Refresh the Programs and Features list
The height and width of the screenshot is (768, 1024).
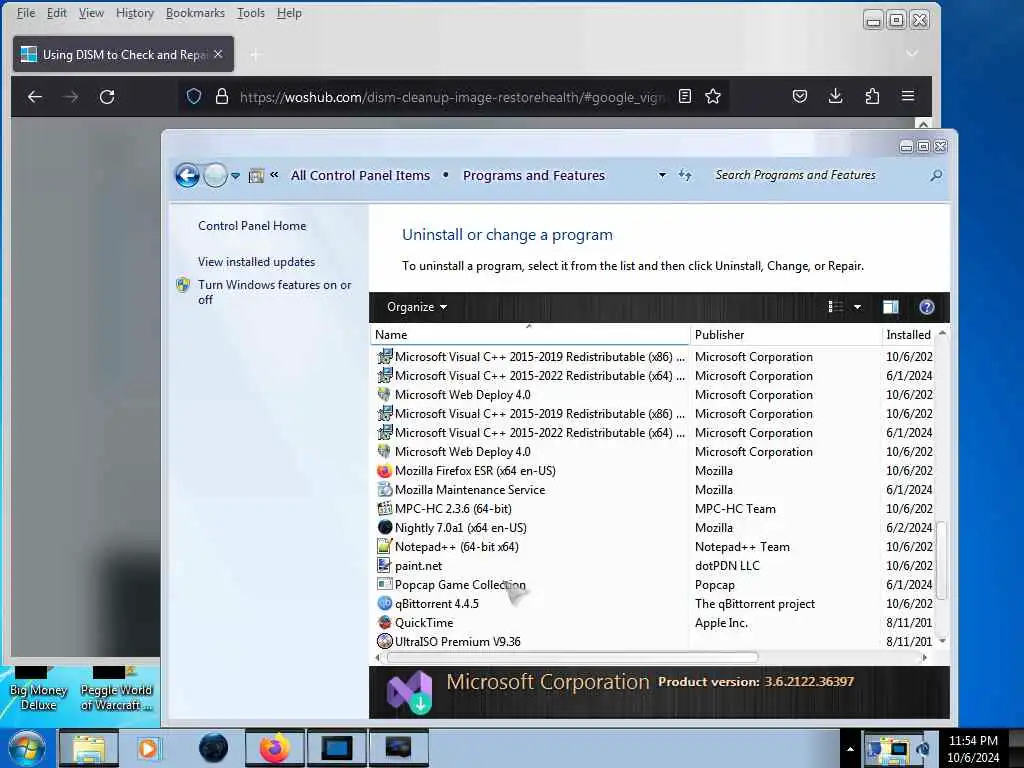click(684, 175)
